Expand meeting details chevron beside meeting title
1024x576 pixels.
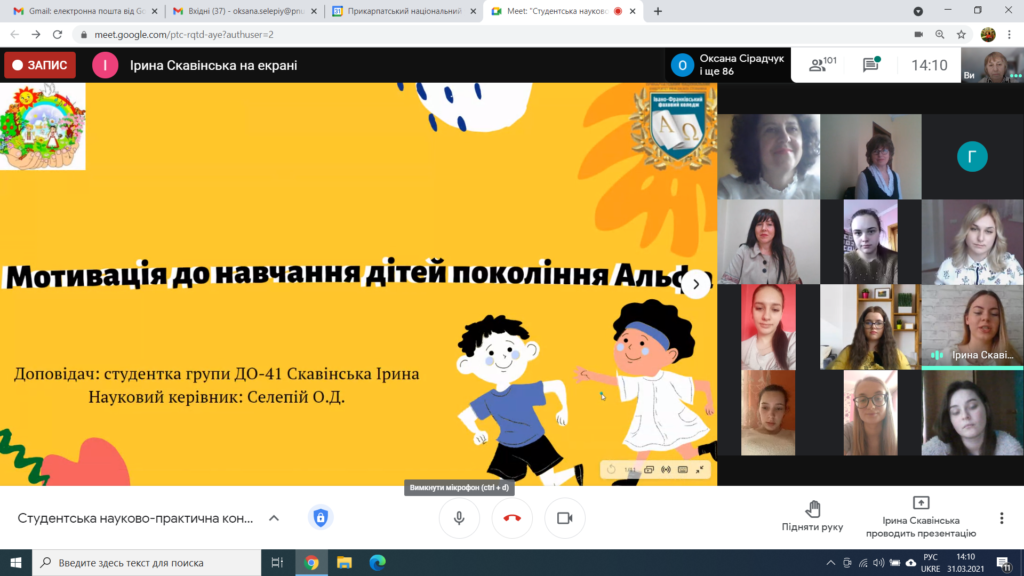[x=274, y=518]
